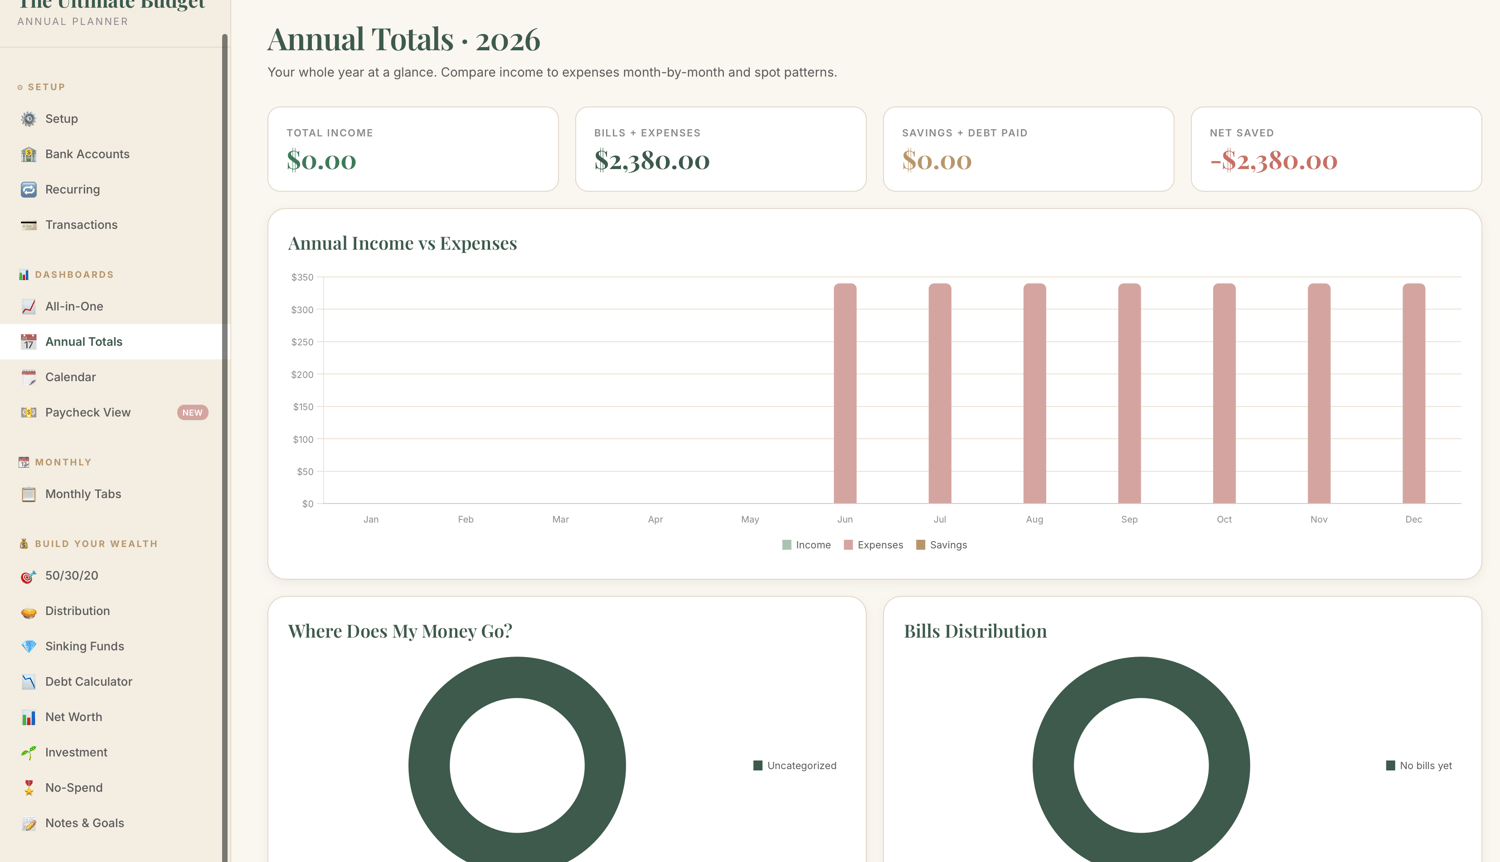Click the Annual Income vs Expenses heading
Image resolution: width=1500 pixels, height=862 pixels.
pos(402,243)
